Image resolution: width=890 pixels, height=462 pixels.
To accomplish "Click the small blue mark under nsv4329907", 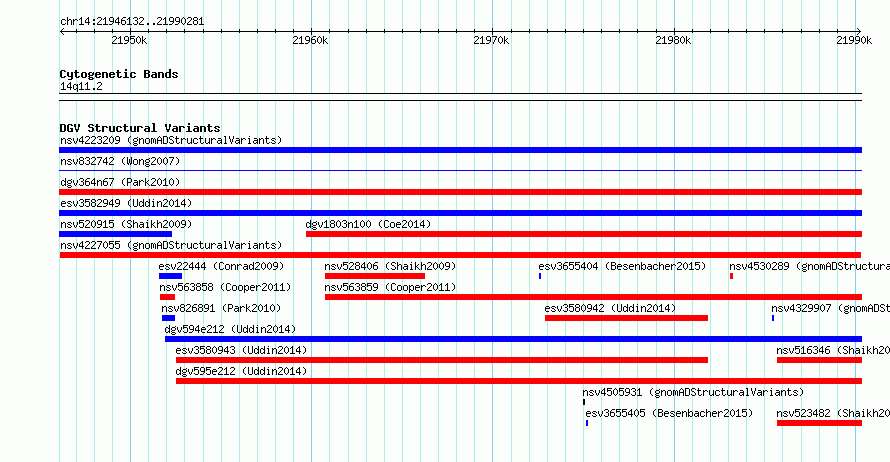I will 773,318.
